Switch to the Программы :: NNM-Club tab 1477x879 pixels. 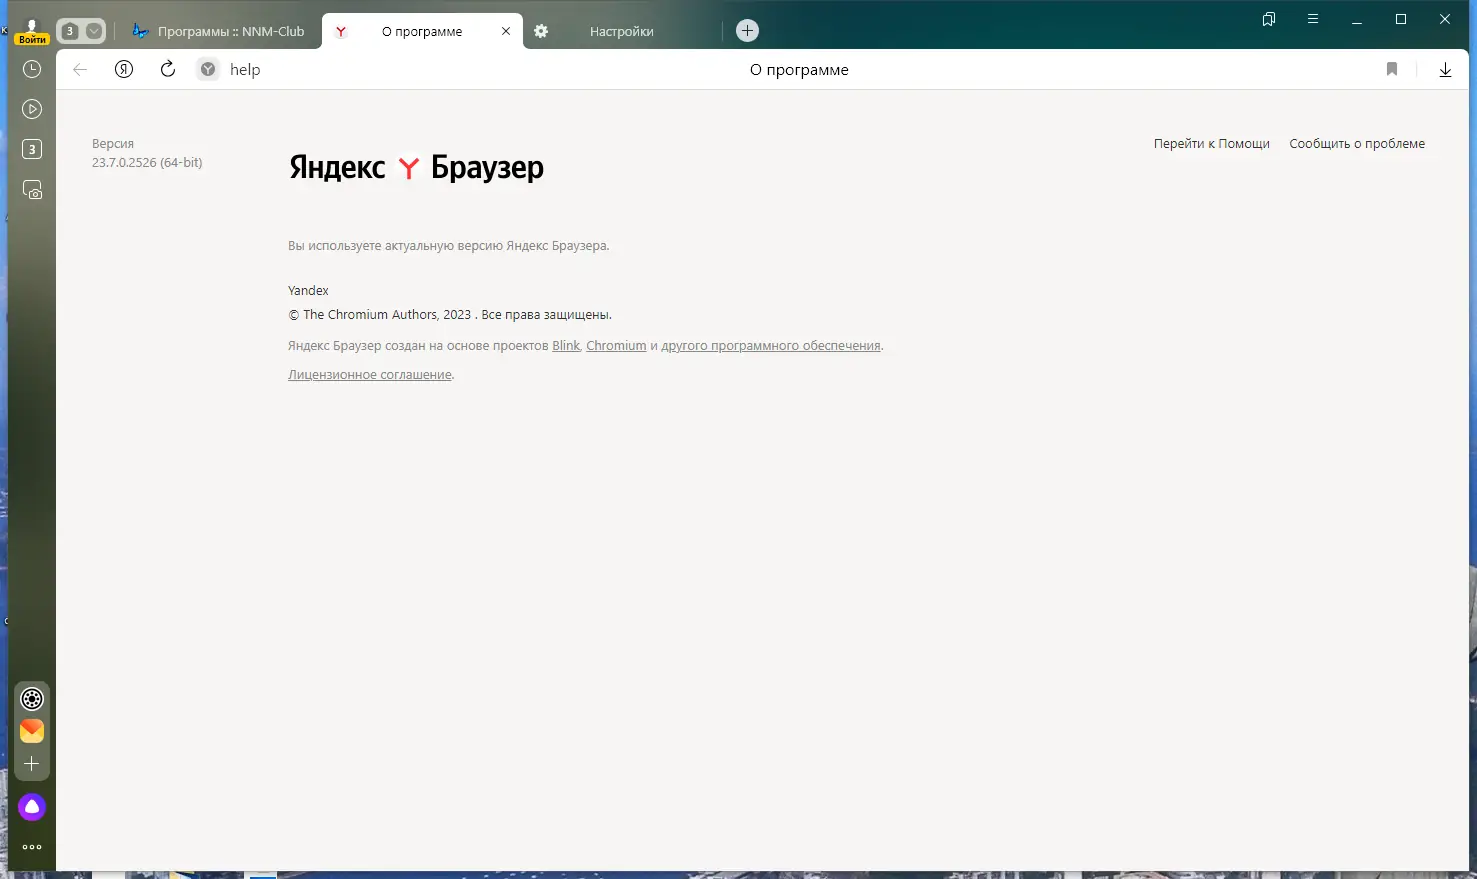(x=219, y=31)
